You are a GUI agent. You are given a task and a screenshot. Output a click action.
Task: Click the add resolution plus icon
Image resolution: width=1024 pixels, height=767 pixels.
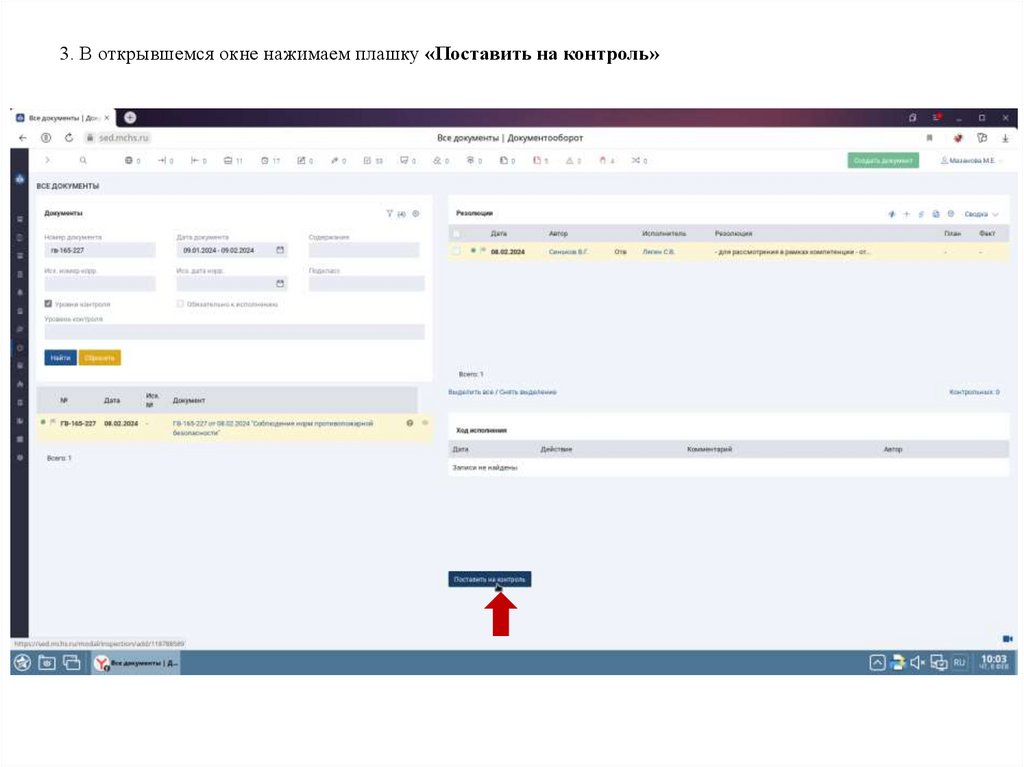(x=906, y=213)
